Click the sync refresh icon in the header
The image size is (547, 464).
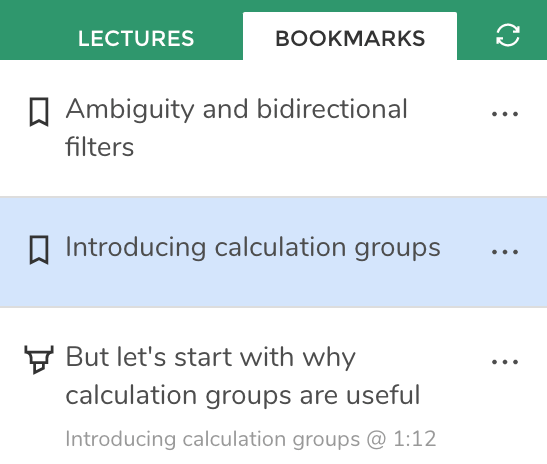tap(508, 35)
